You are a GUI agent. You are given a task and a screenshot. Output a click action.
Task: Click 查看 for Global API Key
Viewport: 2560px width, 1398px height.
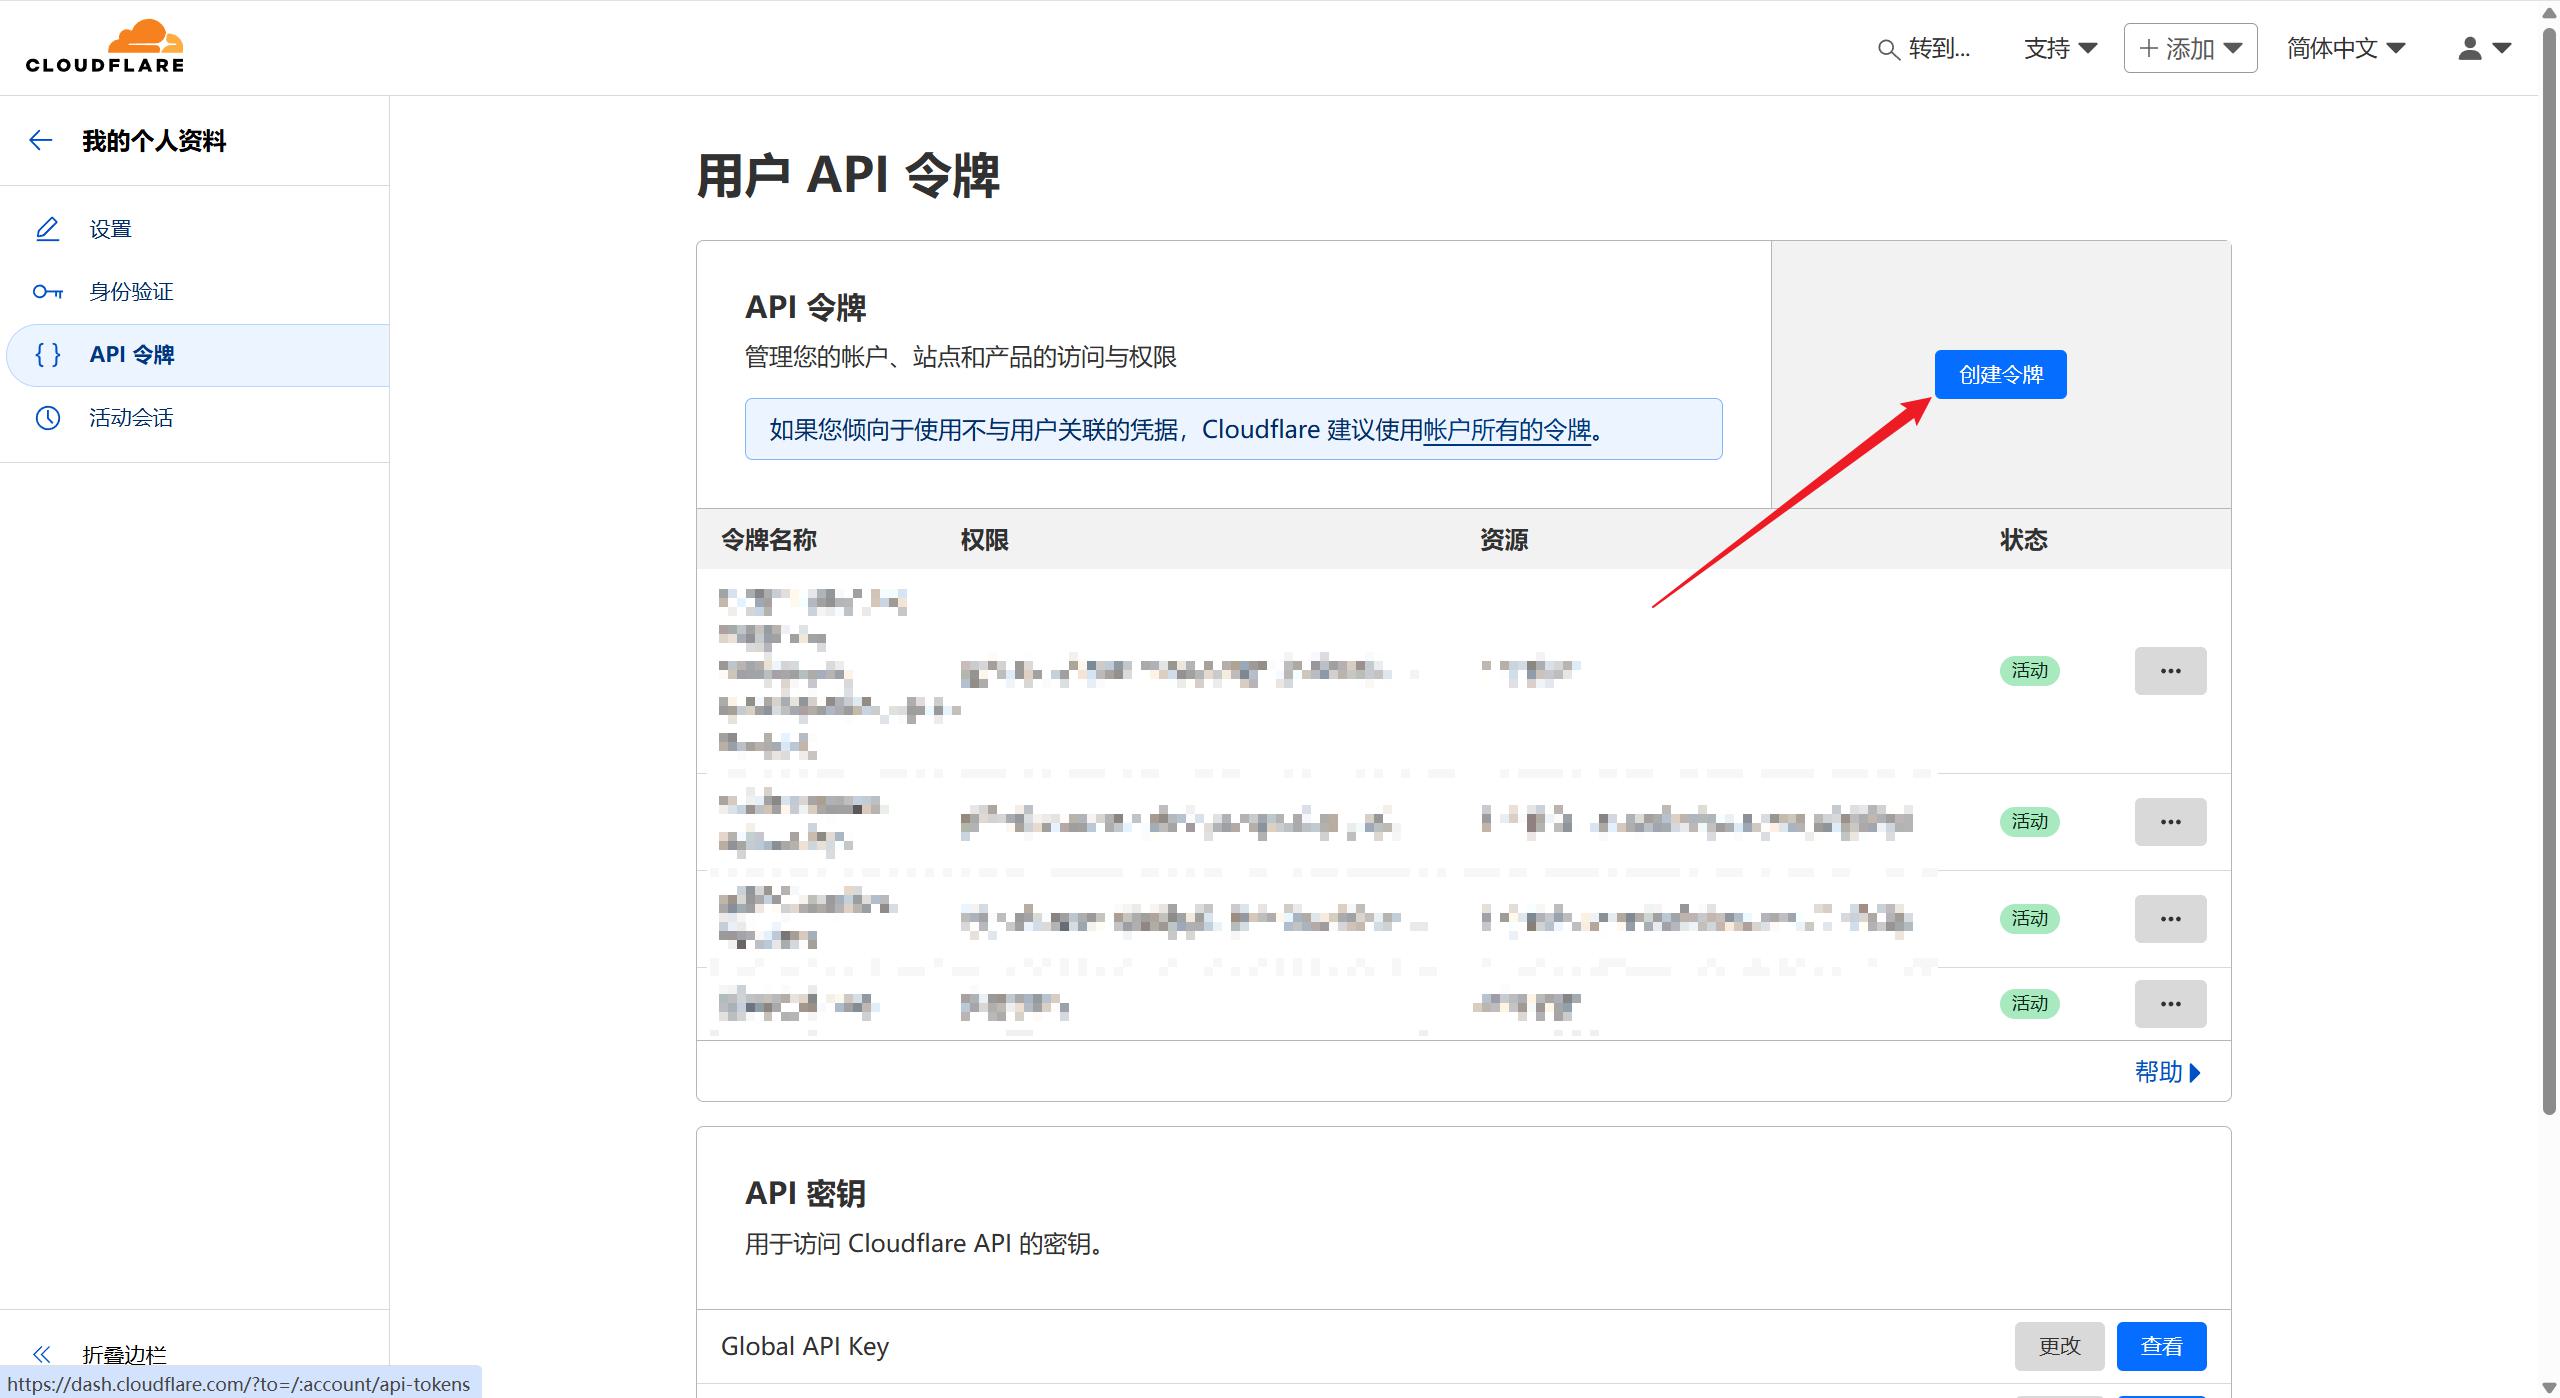tap(2161, 1347)
